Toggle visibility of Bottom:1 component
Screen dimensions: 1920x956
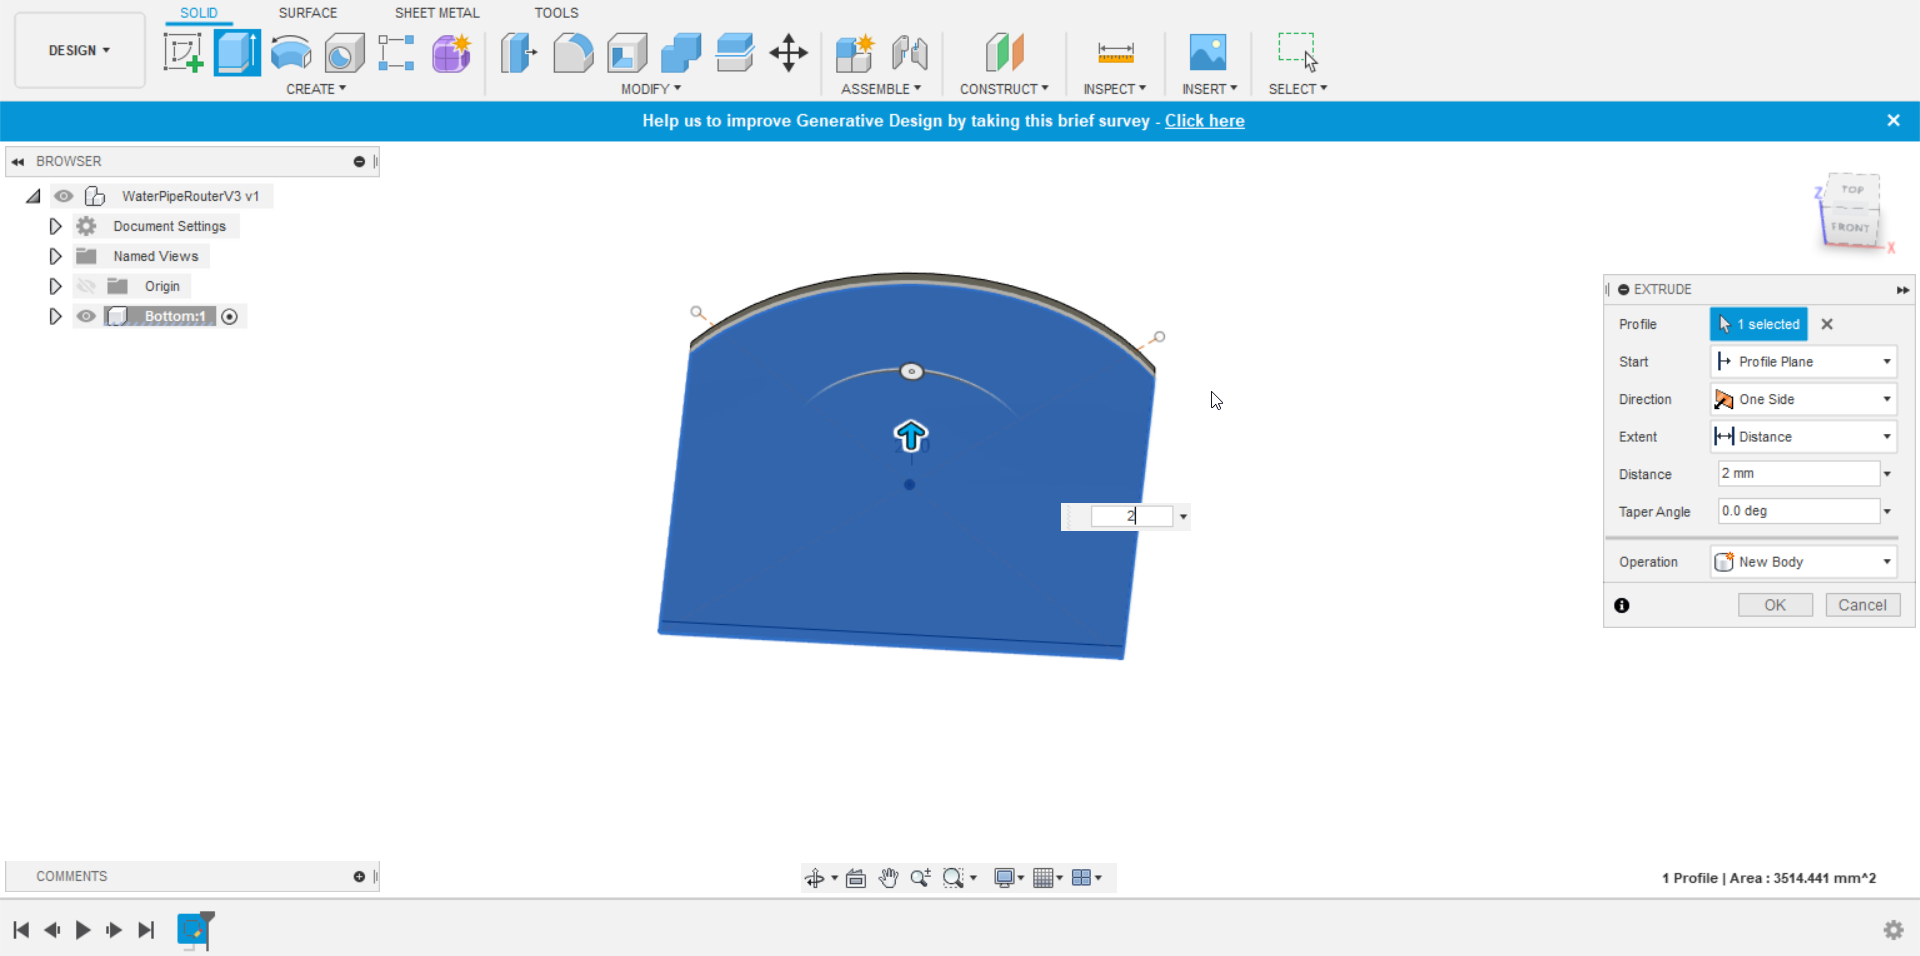coord(86,316)
